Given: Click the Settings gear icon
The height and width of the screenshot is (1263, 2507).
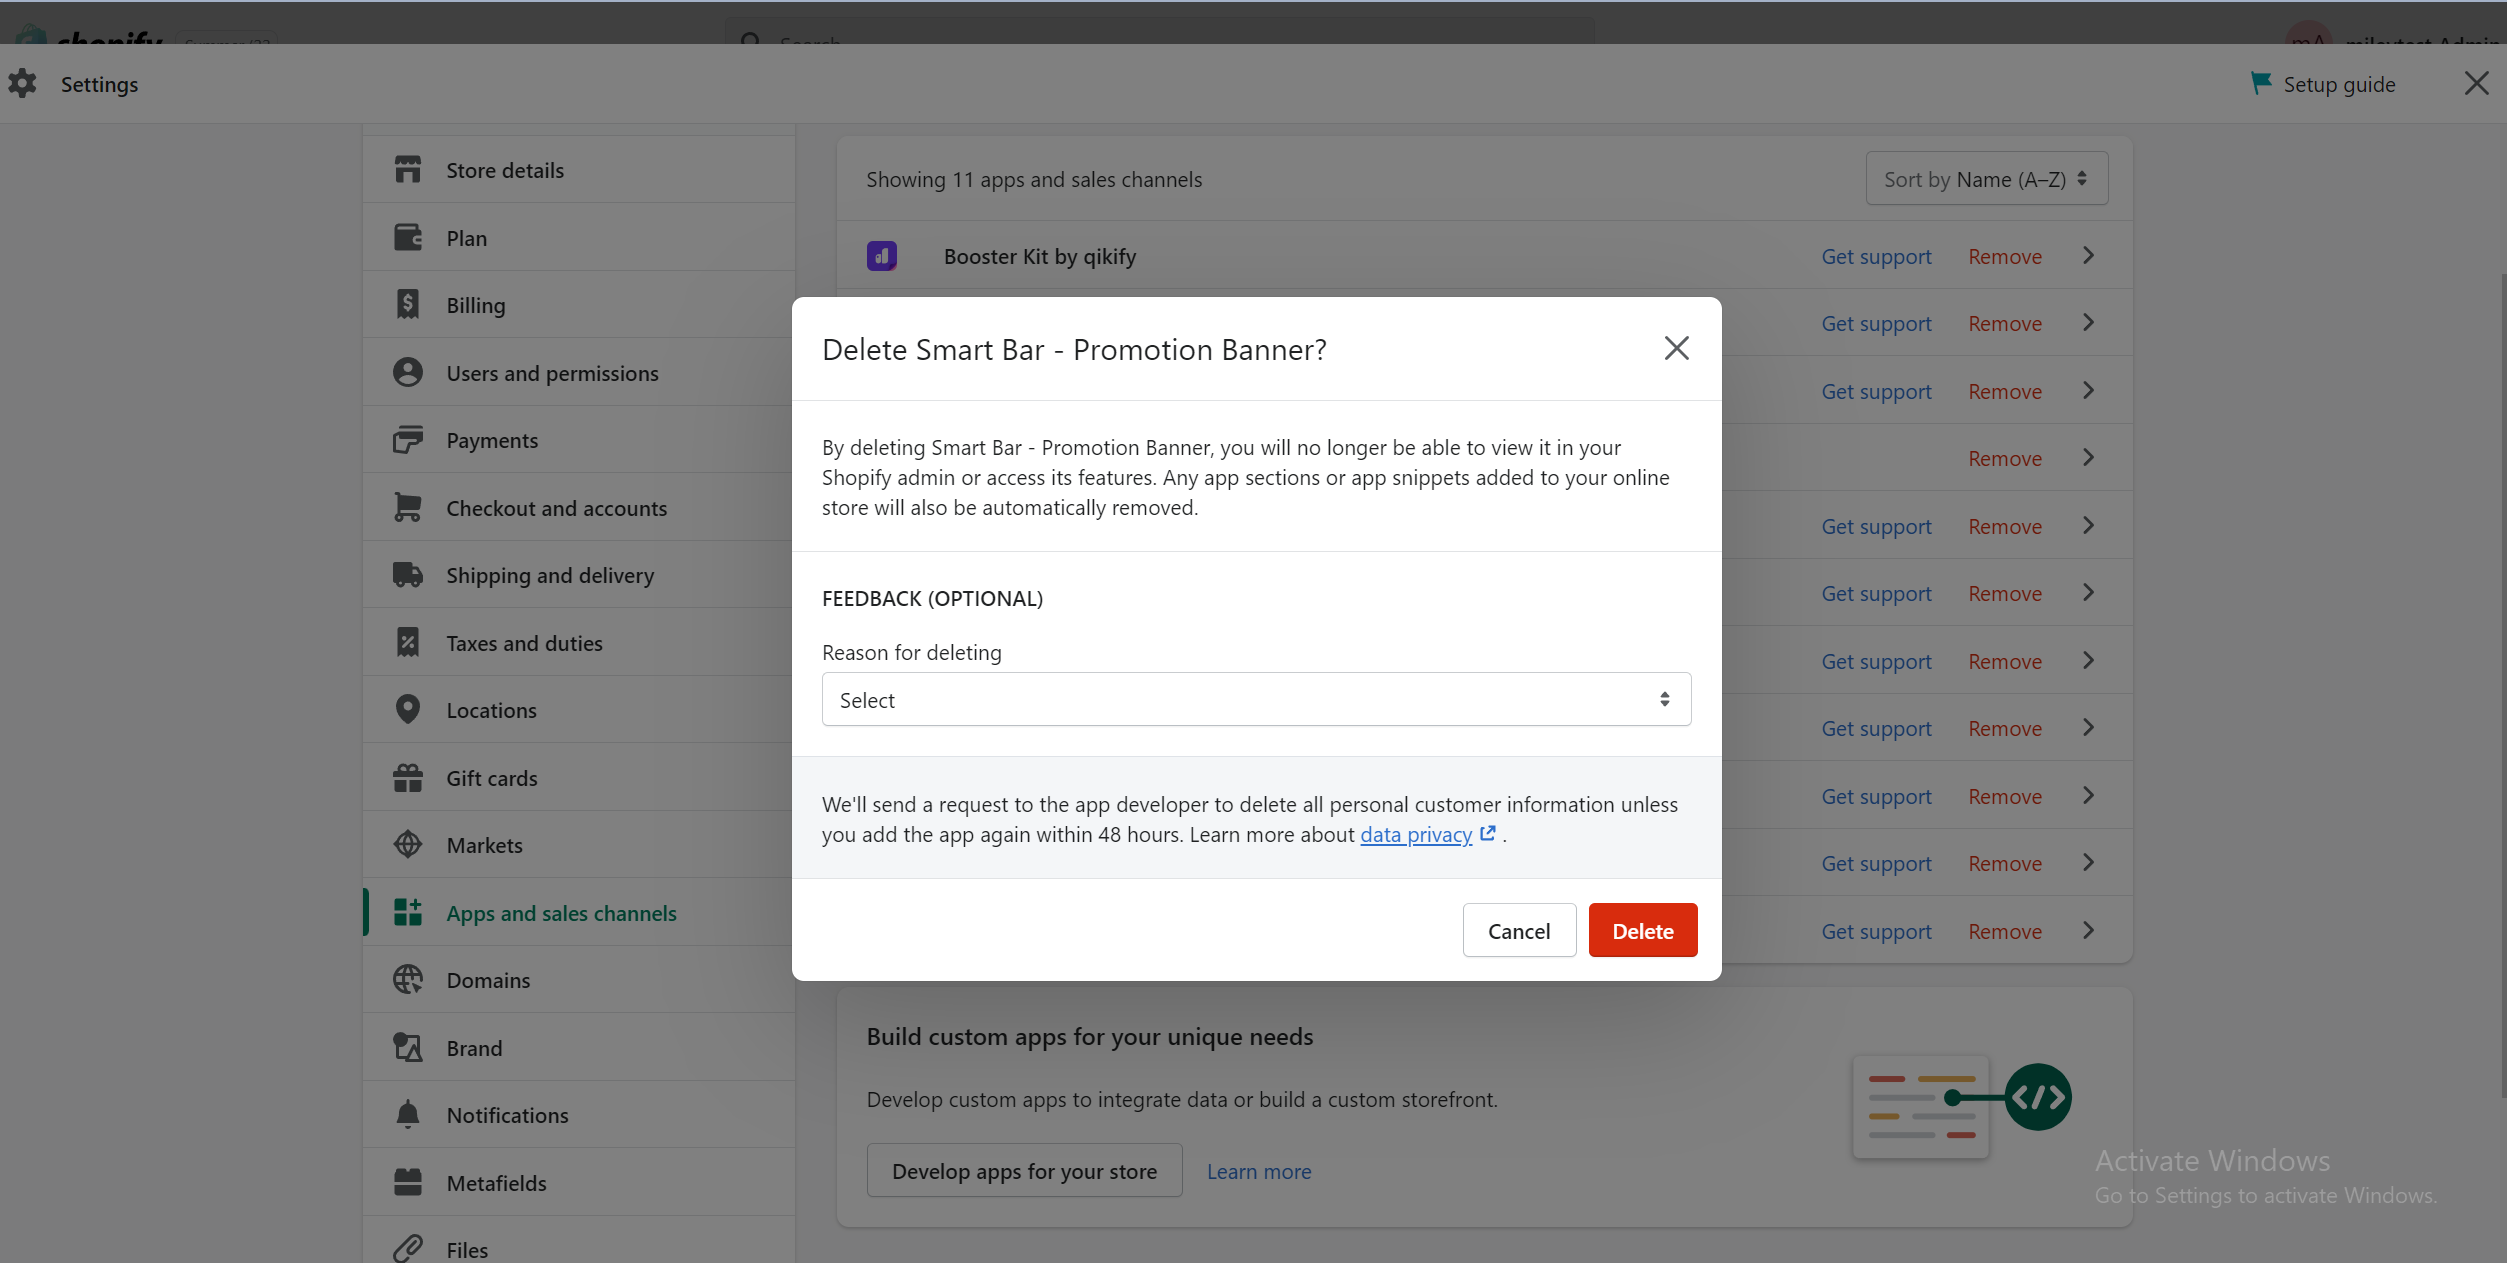Looking at the screenshot, I should pos(22,84).
